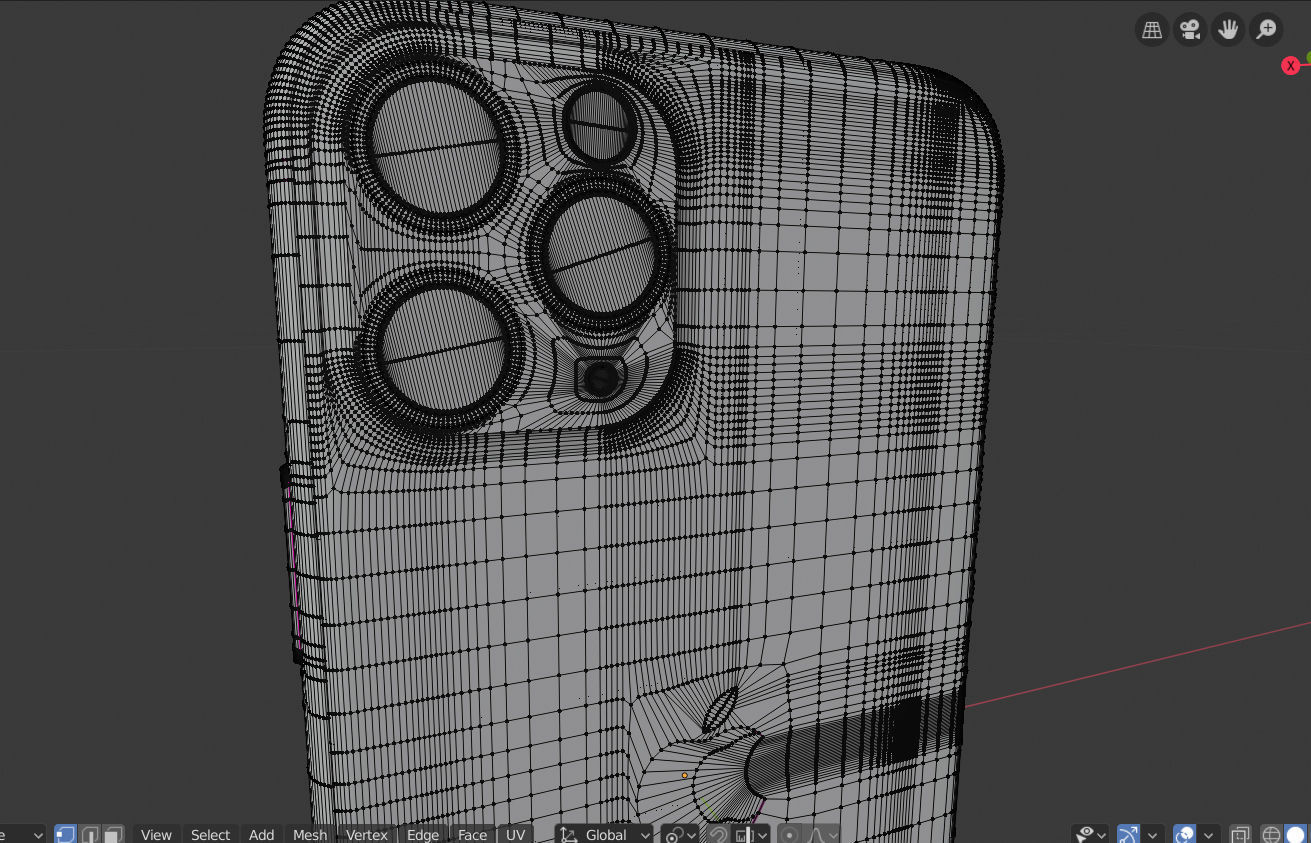Open the Face menu

[473, 835]
